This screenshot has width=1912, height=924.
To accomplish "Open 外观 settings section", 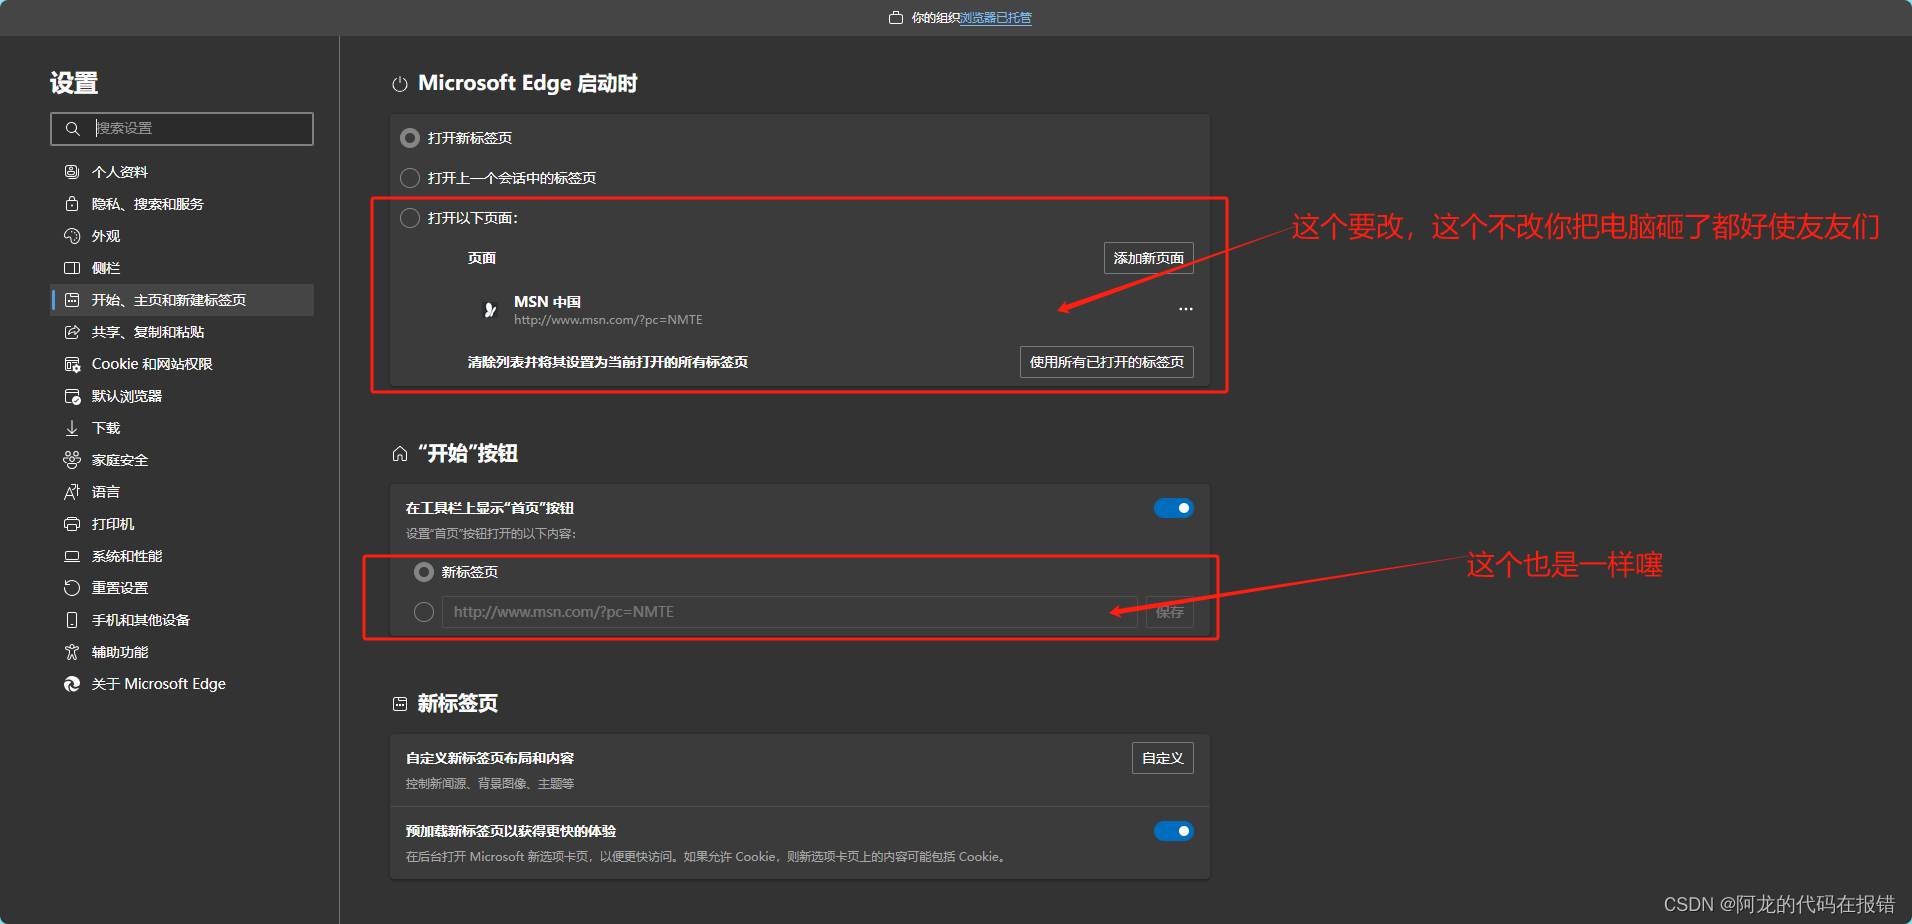I will (182, 236).
